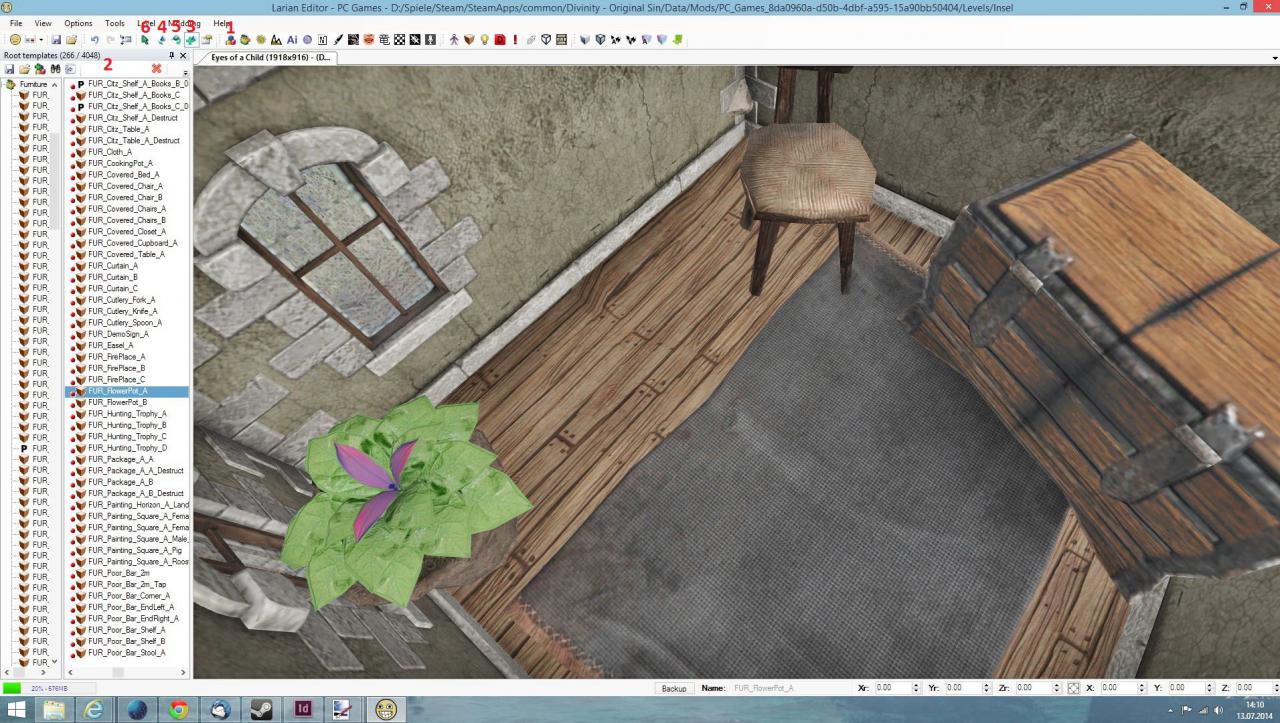The width and height of the screenshot is (1280, 723).
Task: Open Internet Explorer from the taskbar
Action: click(x=95, y=709)
